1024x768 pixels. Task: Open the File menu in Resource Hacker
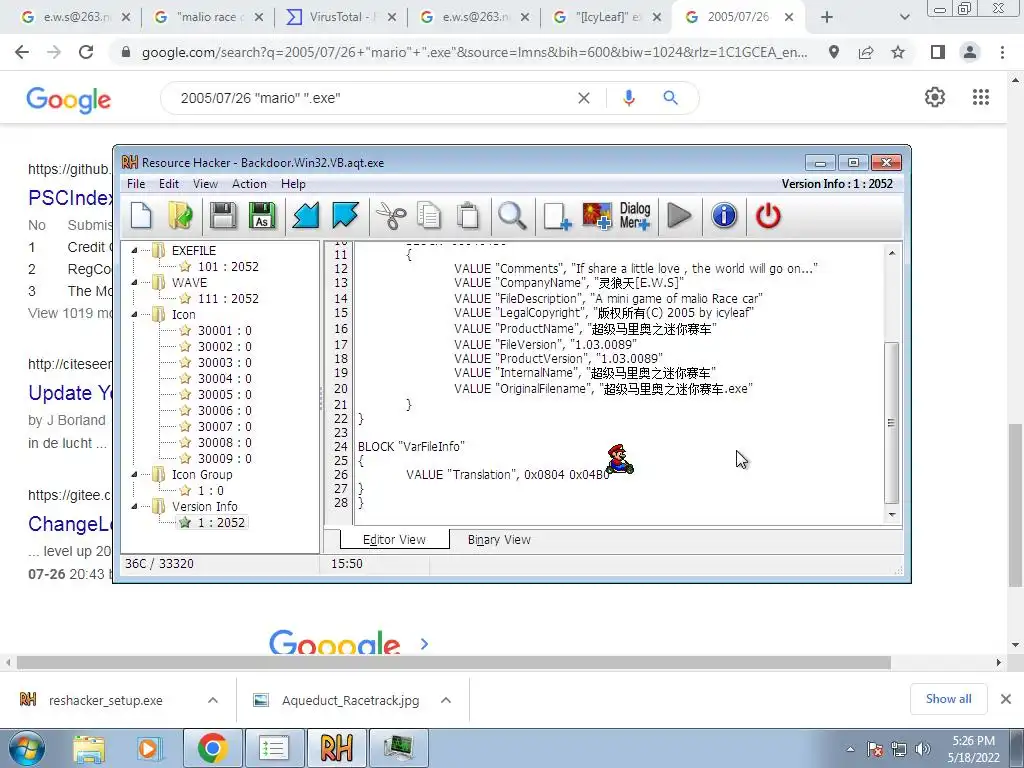tap(136, 184)
